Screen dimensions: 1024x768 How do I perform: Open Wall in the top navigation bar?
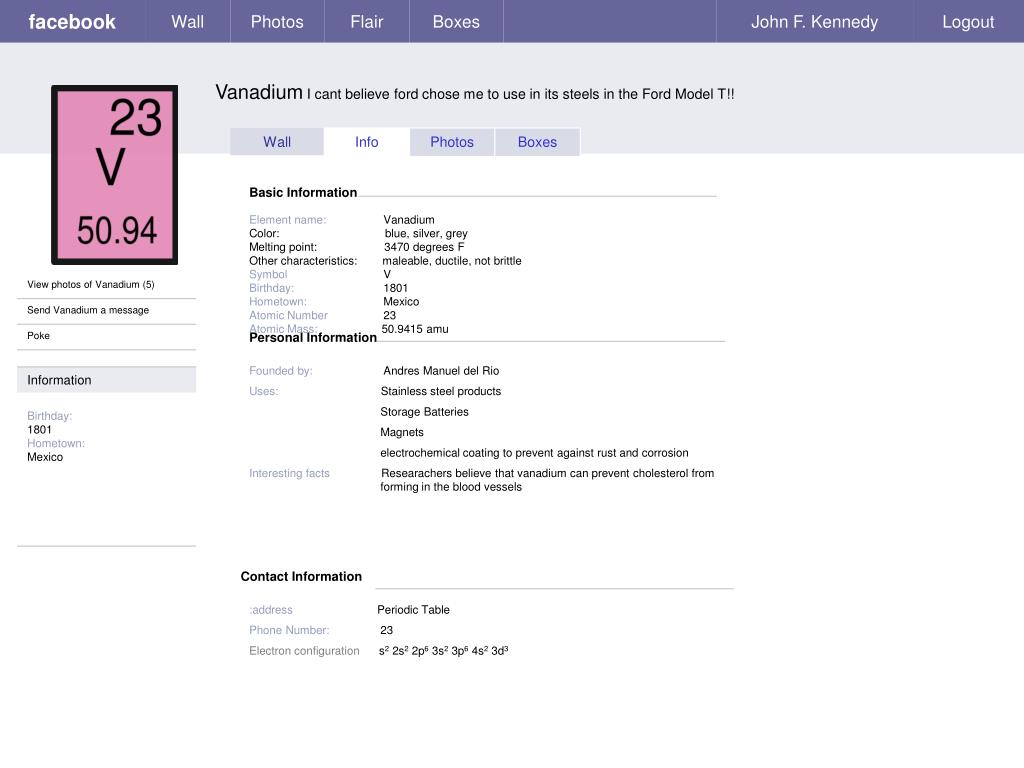pyautogui.click(x=187, y=22)
